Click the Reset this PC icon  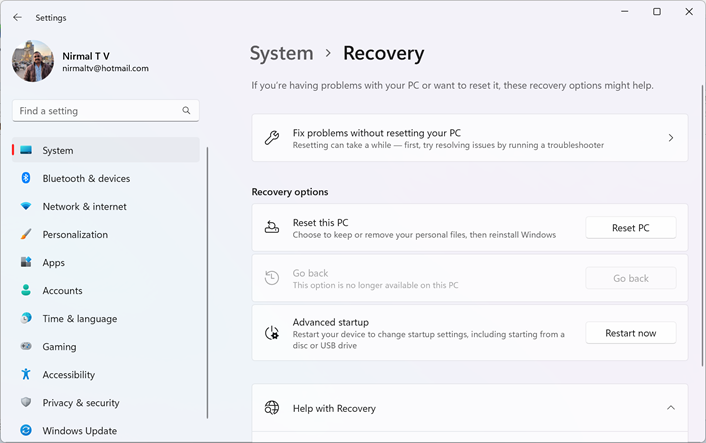pyautogui.click(x=272, y=227)
